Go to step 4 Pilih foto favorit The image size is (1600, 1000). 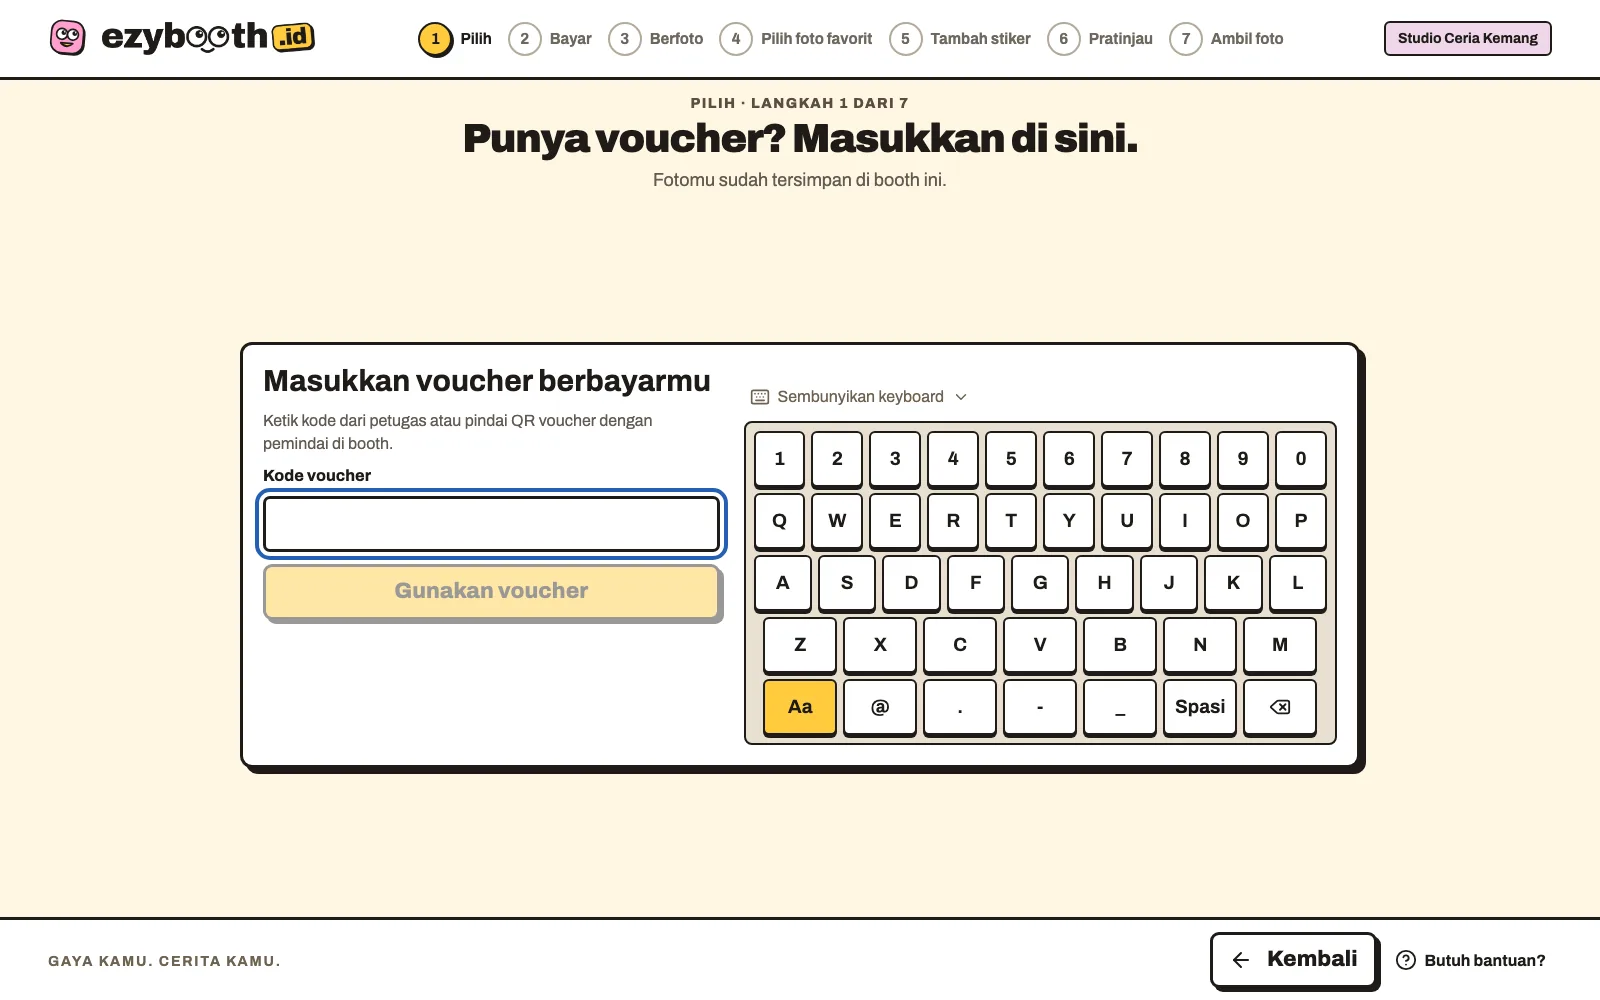pos(796,39)
